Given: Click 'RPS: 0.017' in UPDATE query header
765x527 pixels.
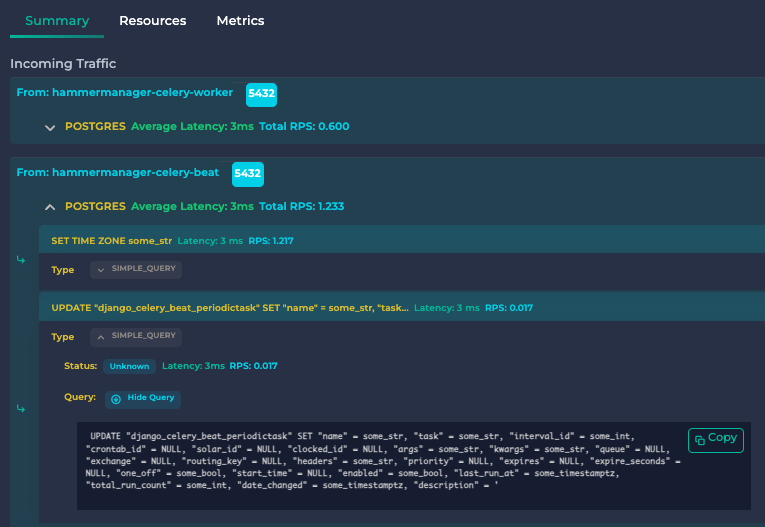Looking at the screenshot, I should [x=509, y=308].
